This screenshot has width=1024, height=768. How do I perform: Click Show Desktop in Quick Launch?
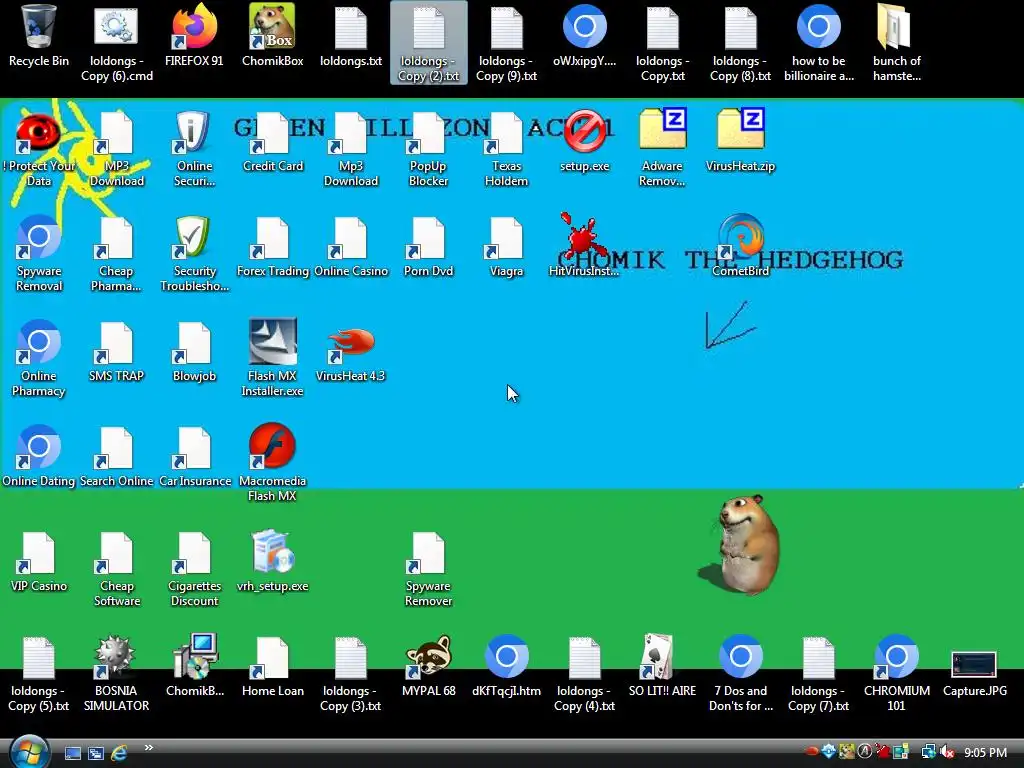(x=72, y=754)
